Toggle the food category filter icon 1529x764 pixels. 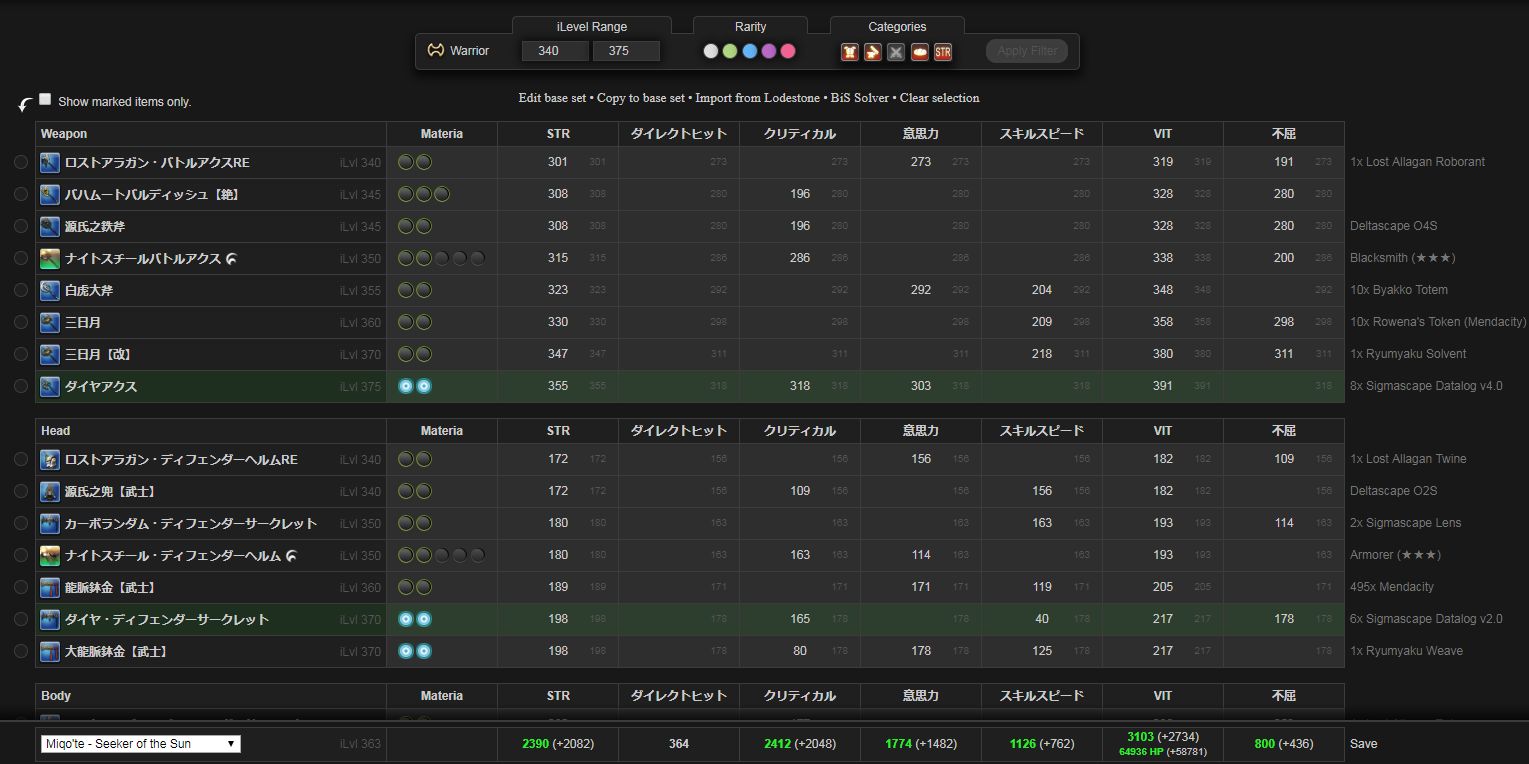pos(920,51)
